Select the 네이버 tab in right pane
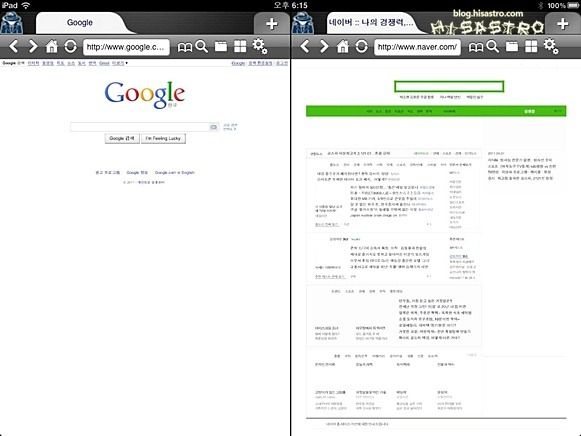 [x=371, y=23]
